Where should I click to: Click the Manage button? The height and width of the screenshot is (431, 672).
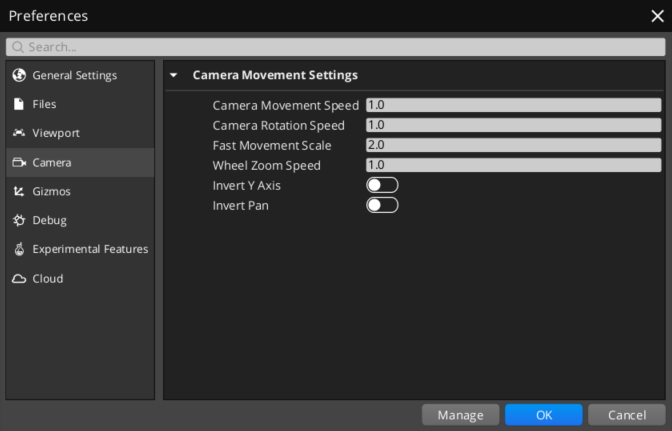[460, 415]
